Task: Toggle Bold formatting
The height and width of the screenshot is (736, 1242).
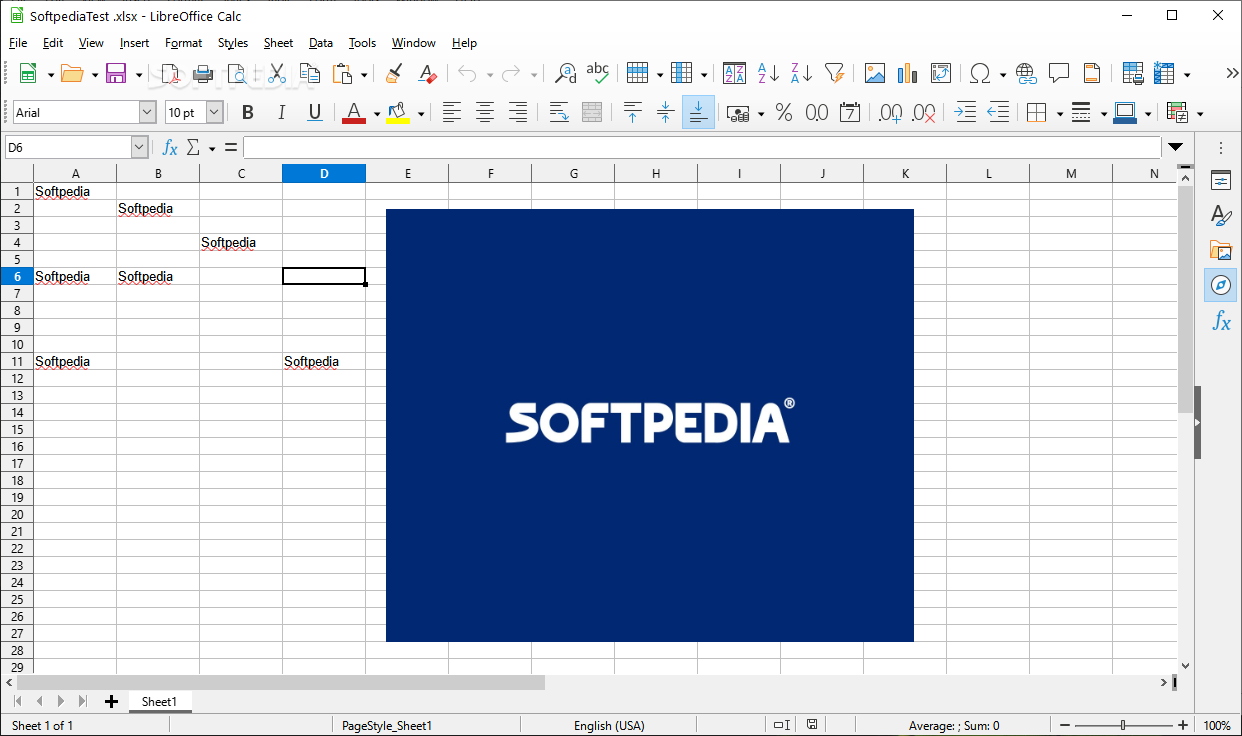Action: pos(248,113)
